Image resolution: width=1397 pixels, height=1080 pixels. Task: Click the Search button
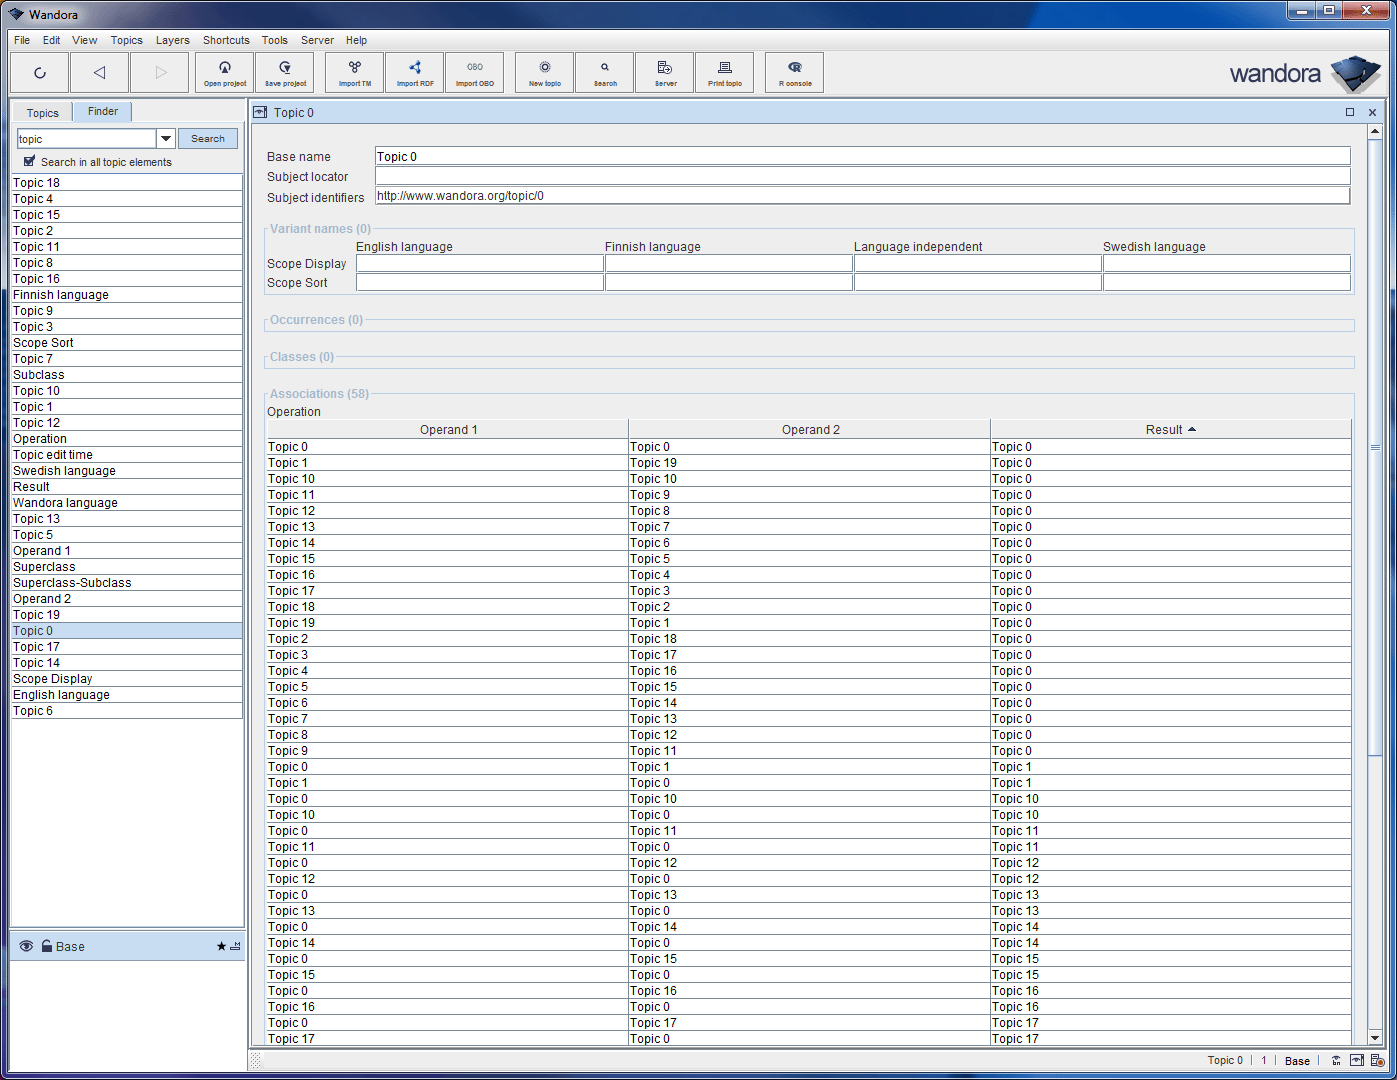[x=207, y=138]
